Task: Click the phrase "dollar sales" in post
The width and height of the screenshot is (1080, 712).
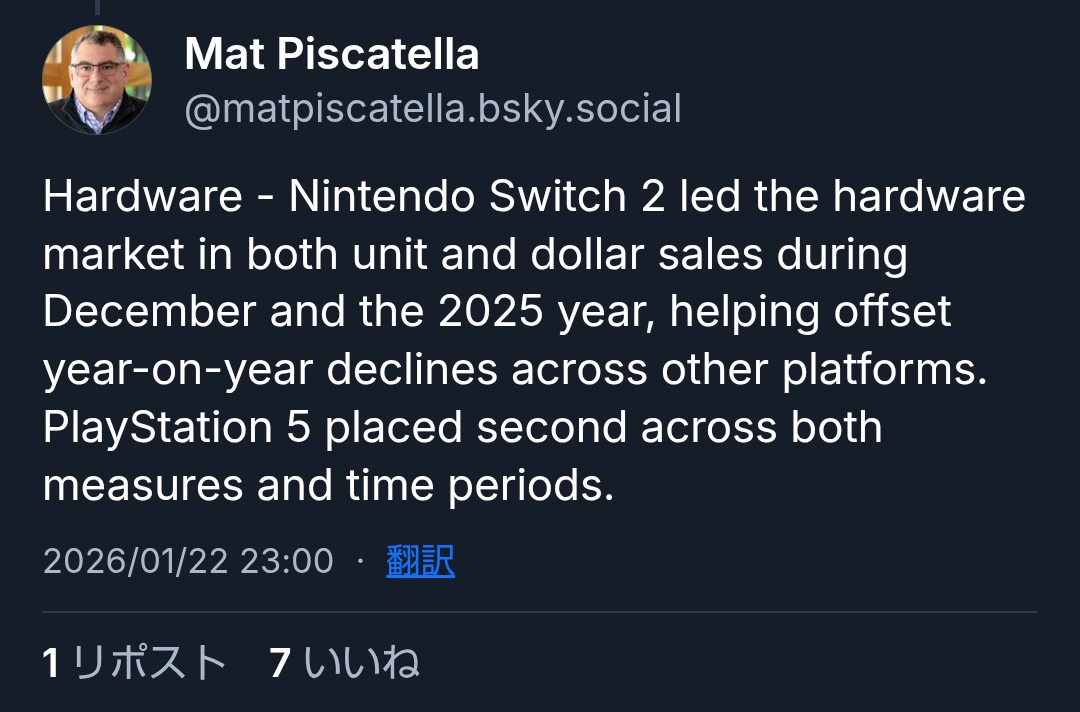Action: point(662,255)
